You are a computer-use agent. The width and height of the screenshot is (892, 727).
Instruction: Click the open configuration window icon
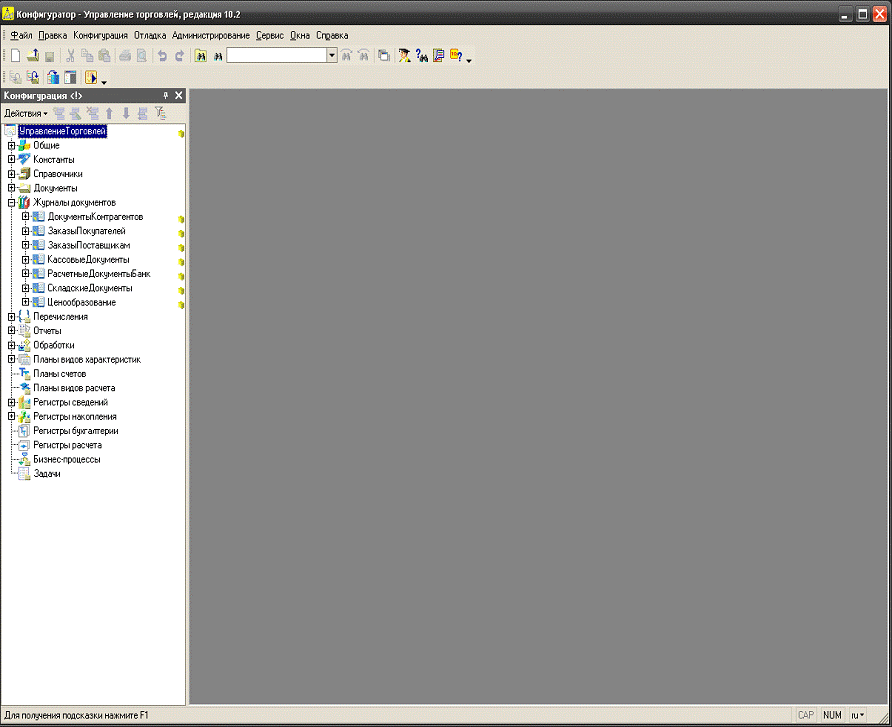[70, 77]
